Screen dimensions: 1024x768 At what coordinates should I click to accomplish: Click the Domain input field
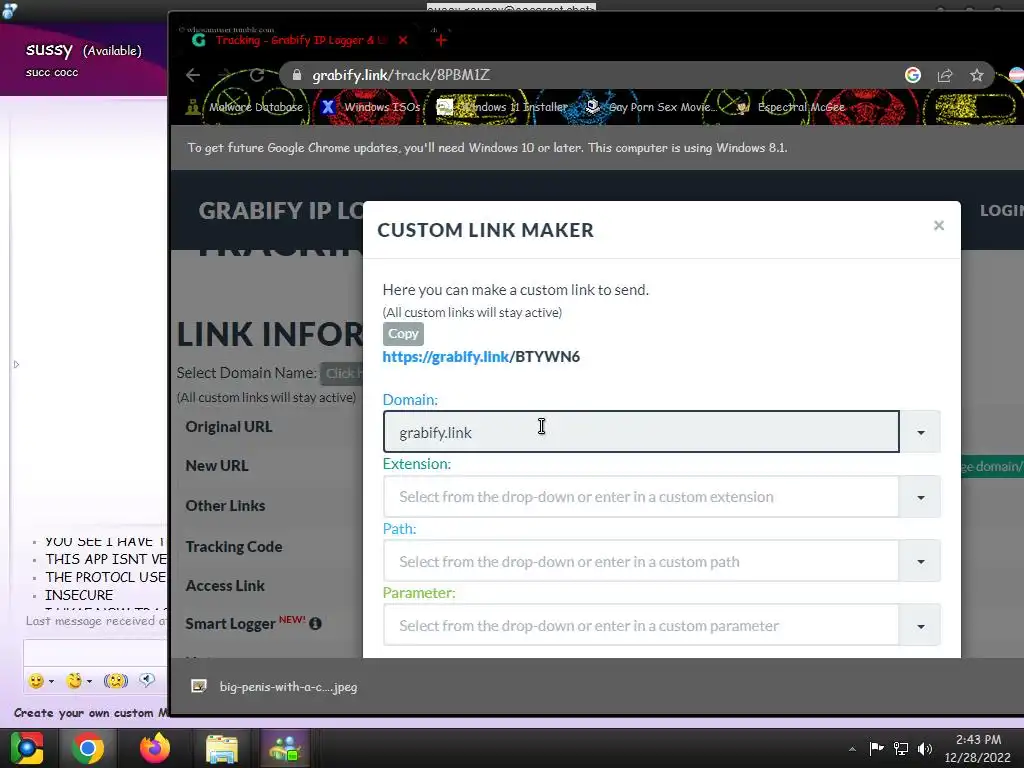[641, 432]
